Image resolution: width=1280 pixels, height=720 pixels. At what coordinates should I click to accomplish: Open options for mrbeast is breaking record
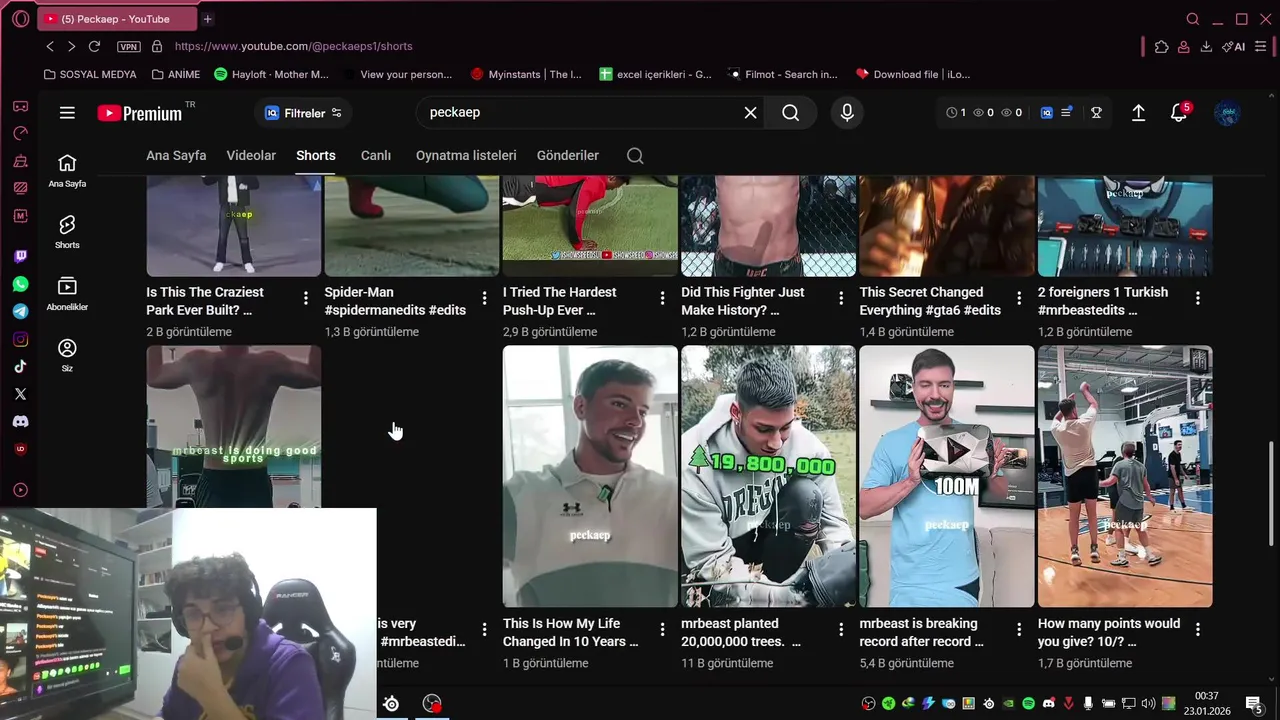[1019, 629]
